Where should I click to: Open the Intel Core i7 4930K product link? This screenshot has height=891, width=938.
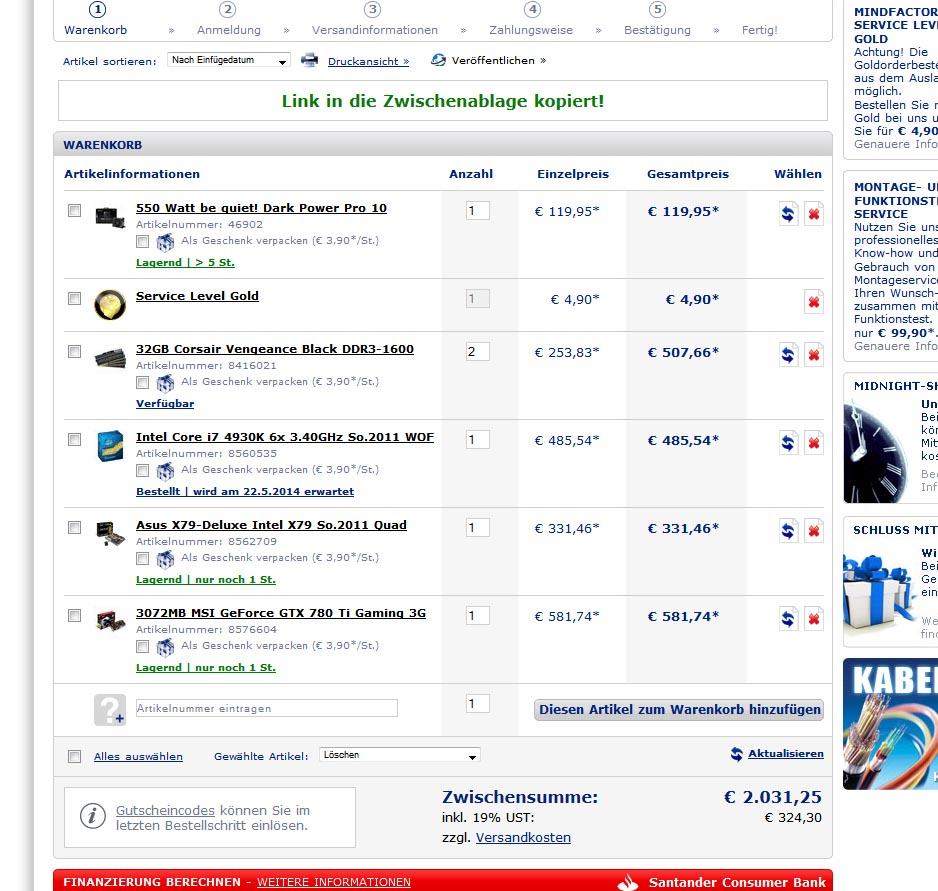(285, 437)
